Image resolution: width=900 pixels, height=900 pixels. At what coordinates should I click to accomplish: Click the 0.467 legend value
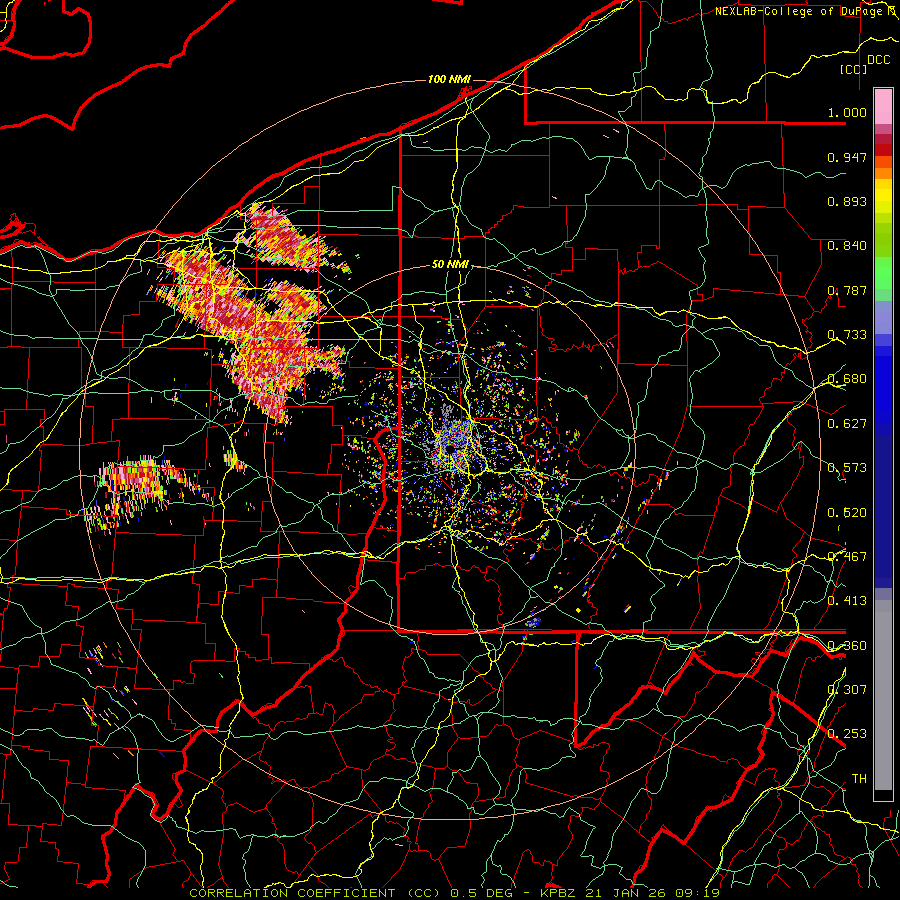pyautogui.click(x=847, y=557)
